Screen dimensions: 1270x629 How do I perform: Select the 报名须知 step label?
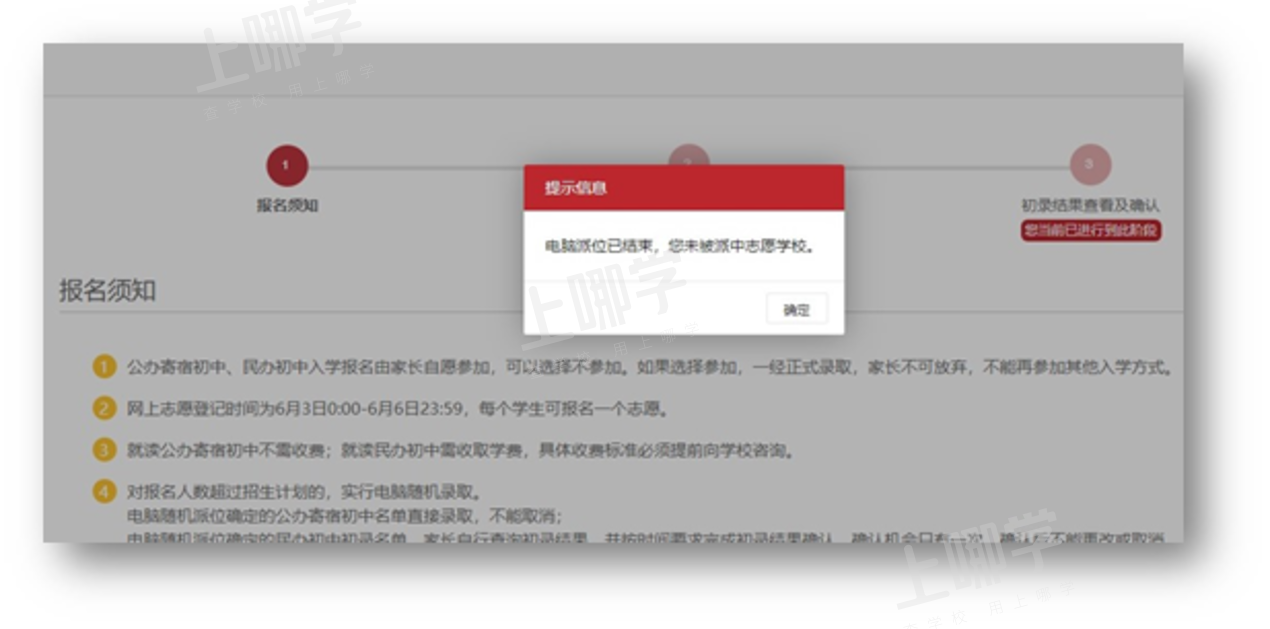287,203
